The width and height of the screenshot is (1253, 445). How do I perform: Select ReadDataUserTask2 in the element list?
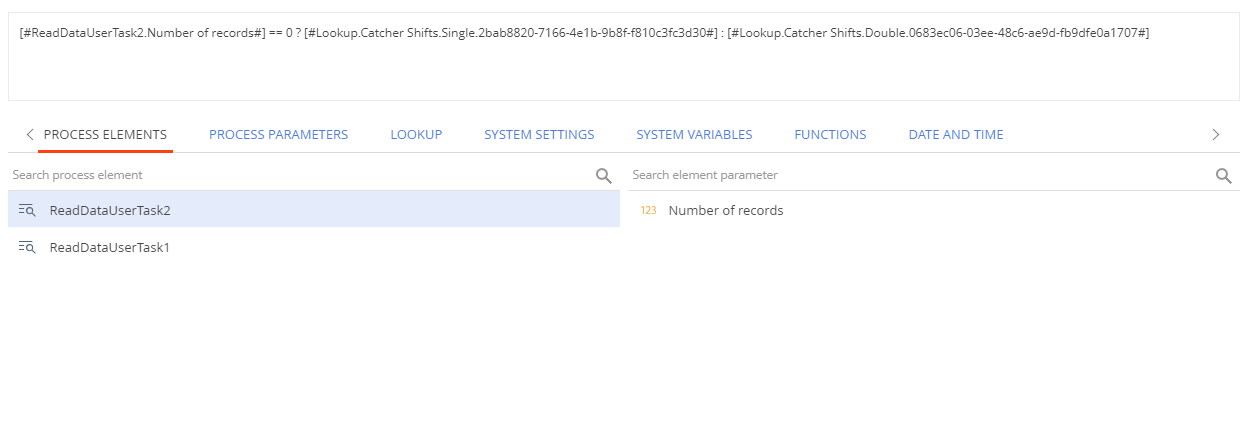(x=314, y=210)
